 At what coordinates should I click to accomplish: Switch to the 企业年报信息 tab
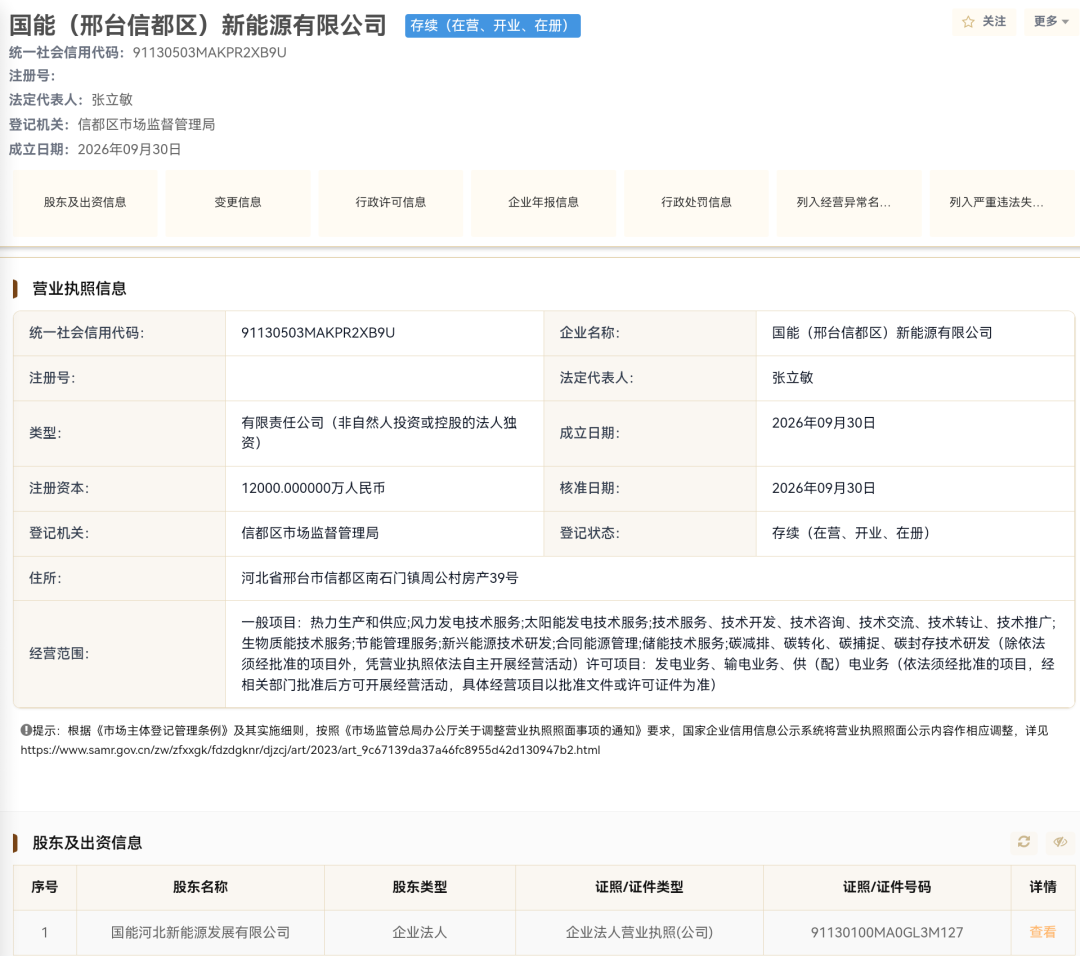click(543, 202)
